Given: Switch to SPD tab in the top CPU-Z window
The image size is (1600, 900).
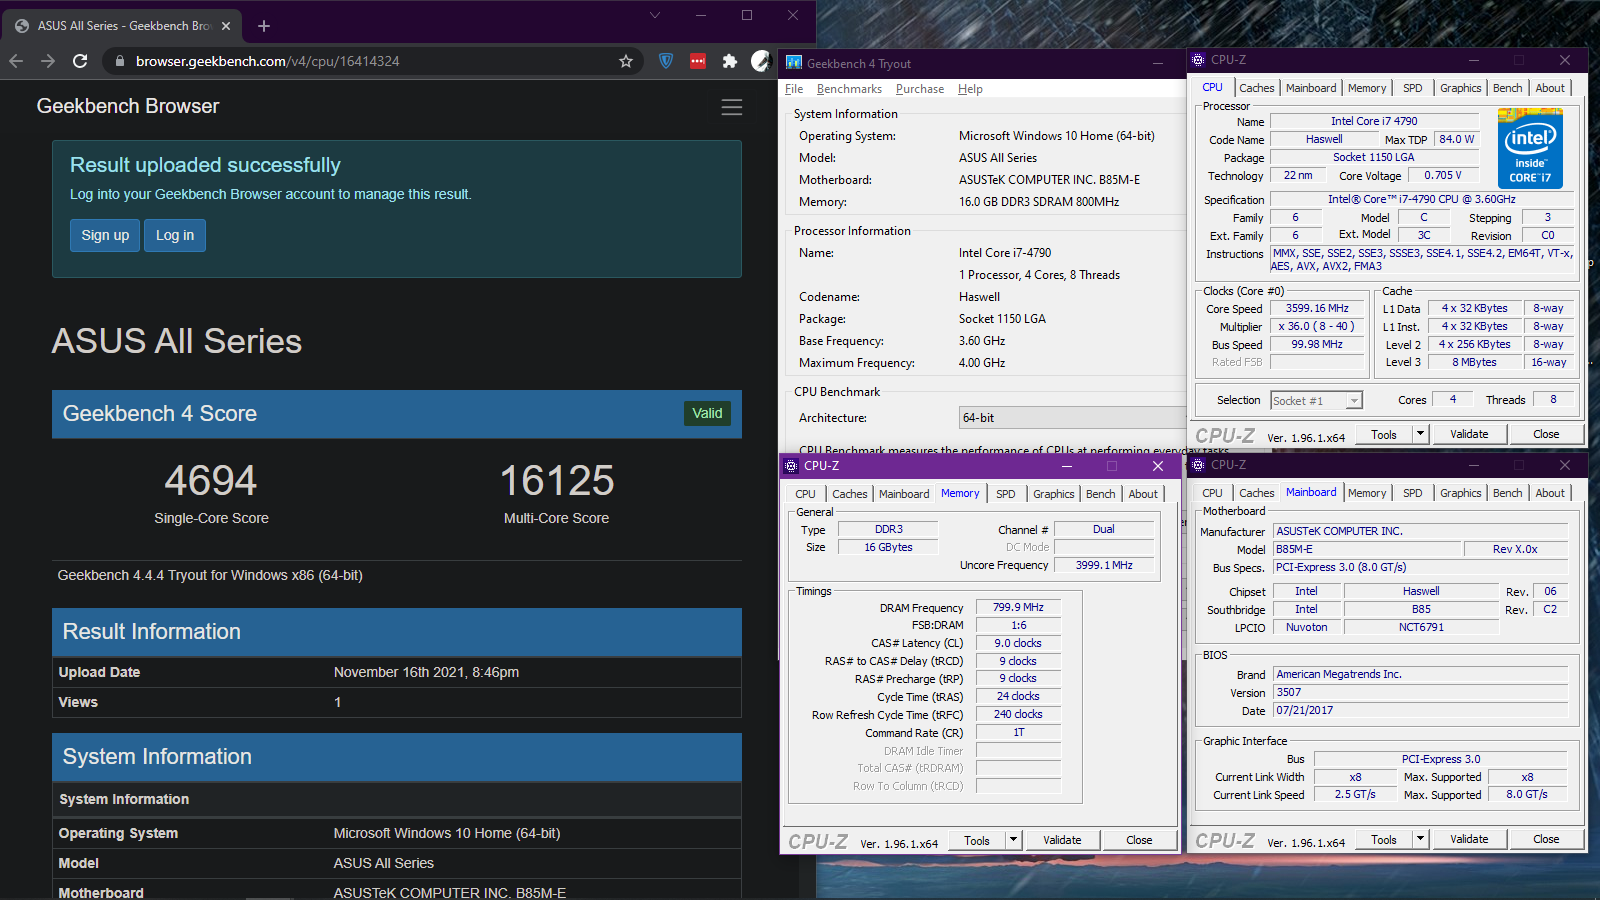Looking at the screenshot, I should pos(1412,88).
